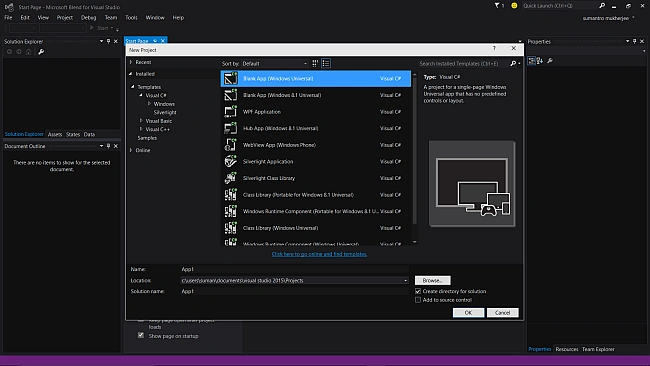Enable Add to source control checkbox
The width and height of the screenshot is (650, 366).
(x=418, y=300)
